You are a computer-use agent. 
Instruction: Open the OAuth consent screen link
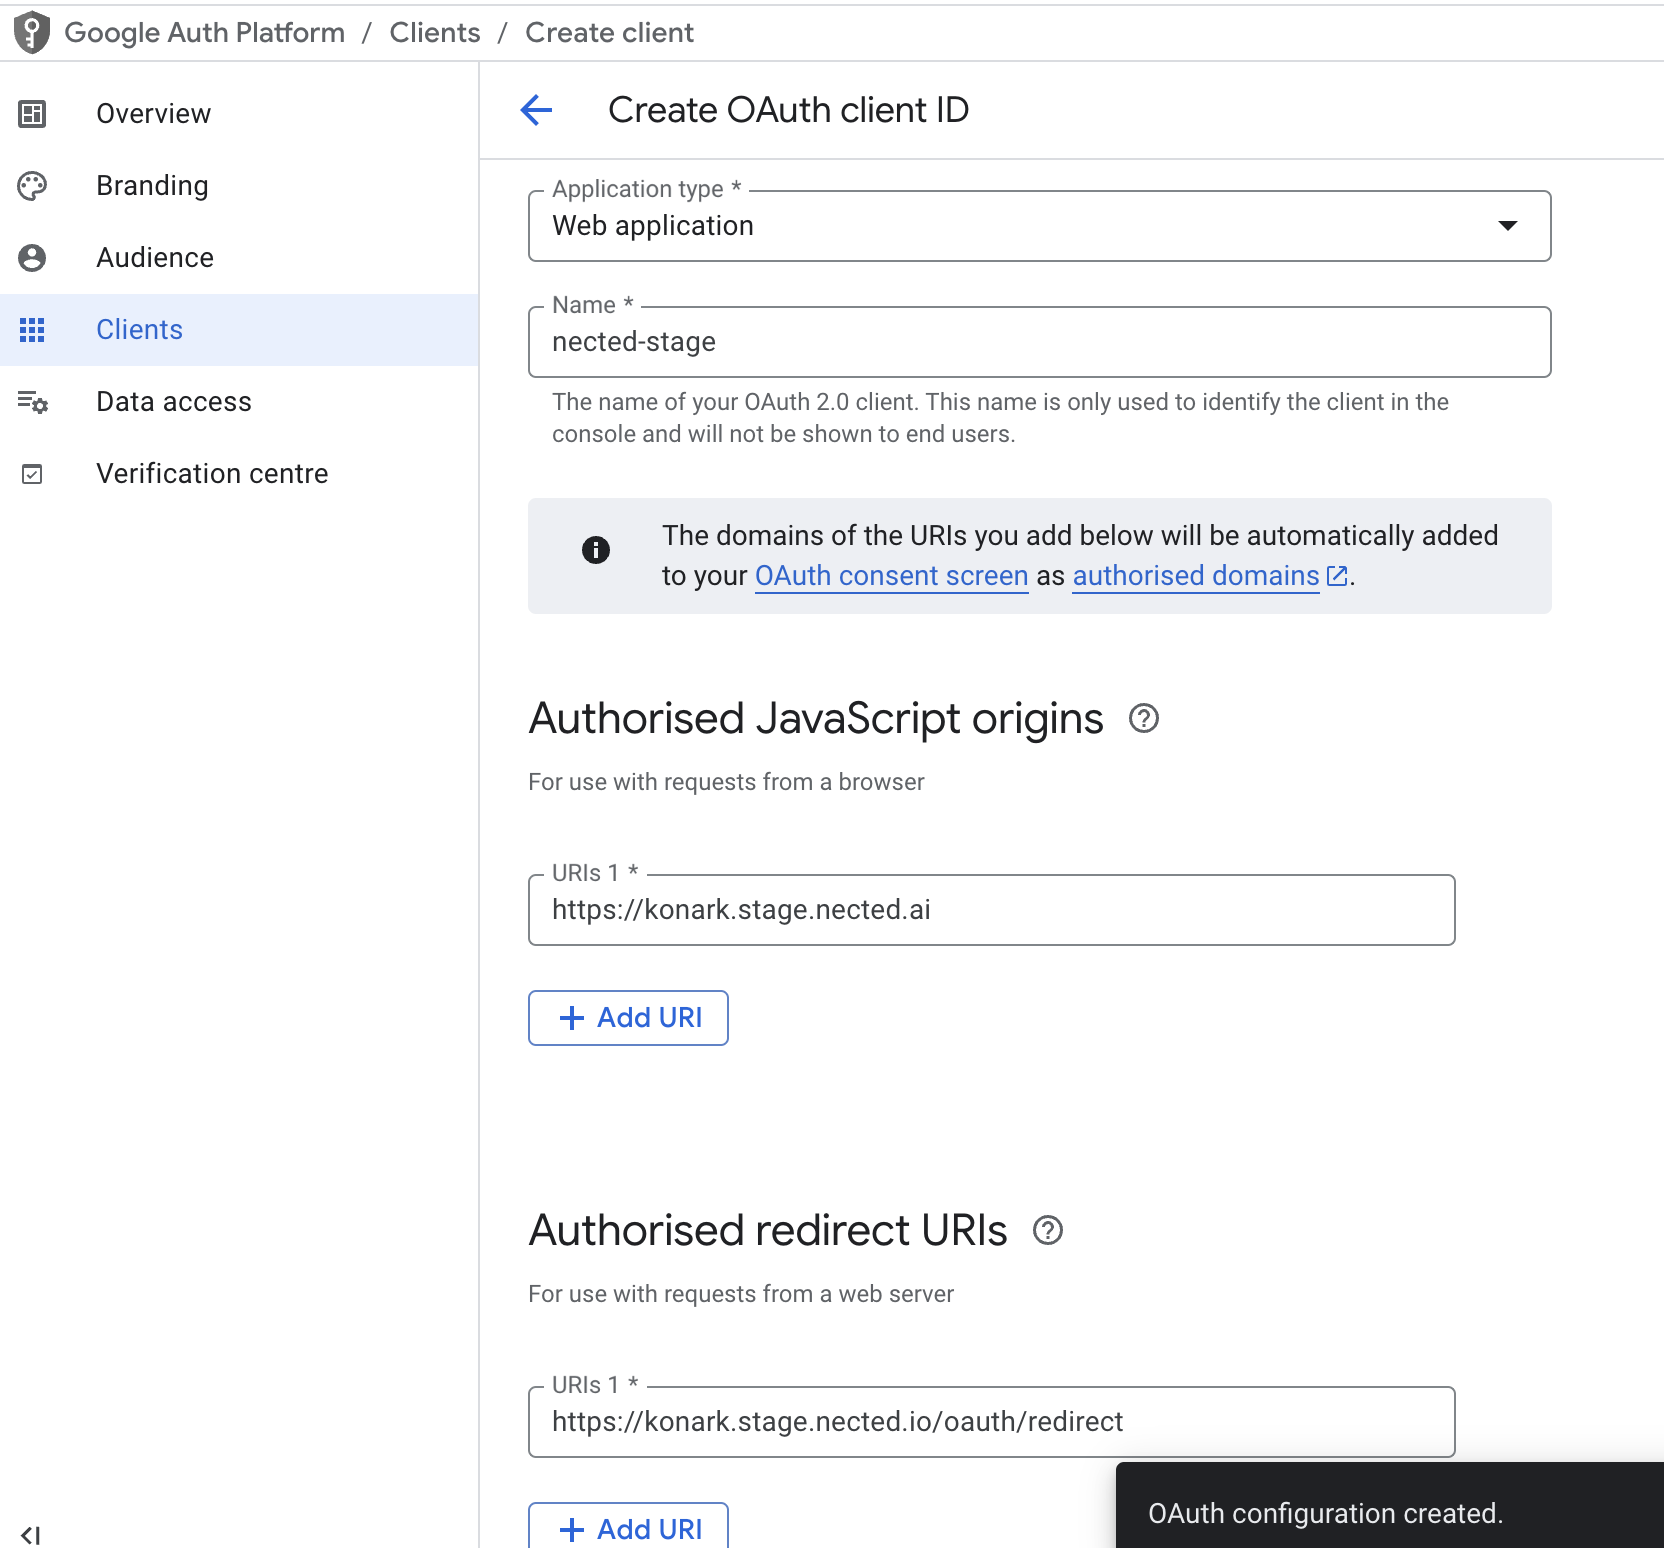coord(891,576)
